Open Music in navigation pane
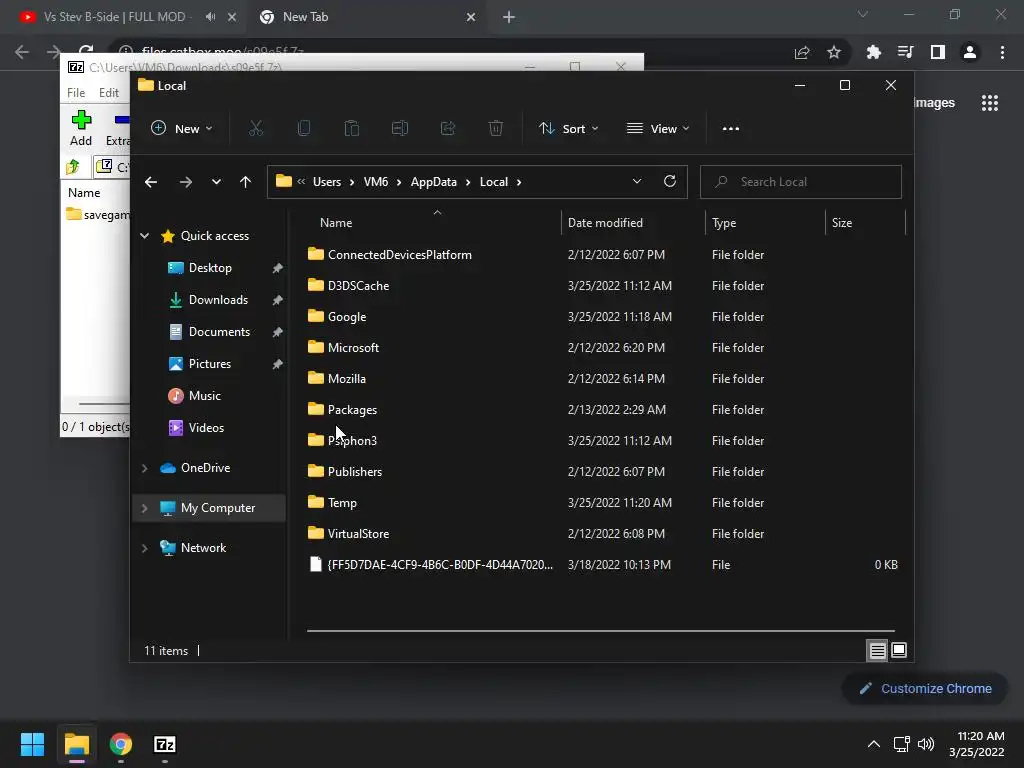Viewport: 1024px width, 768px height. pos(204,396)
